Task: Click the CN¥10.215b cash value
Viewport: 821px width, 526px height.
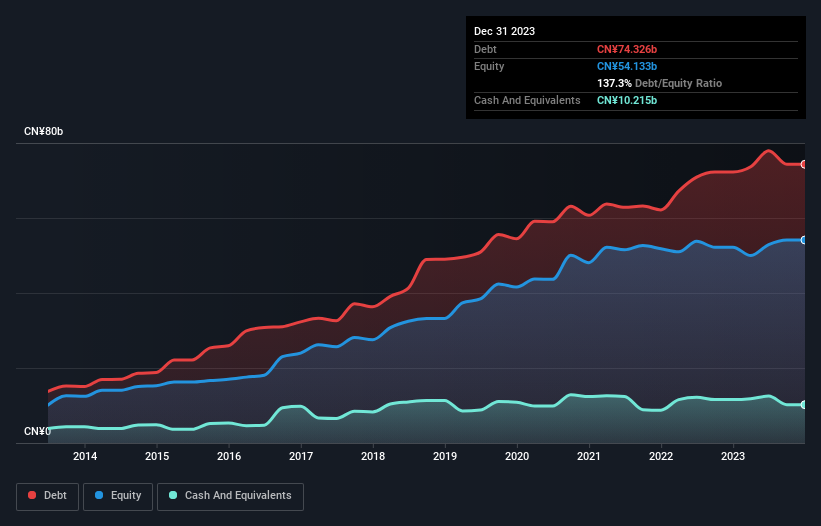Action: tap(627, 100)
